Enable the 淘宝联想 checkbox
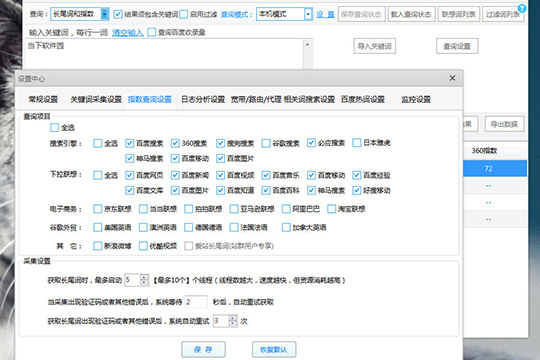 click(331, 209)
